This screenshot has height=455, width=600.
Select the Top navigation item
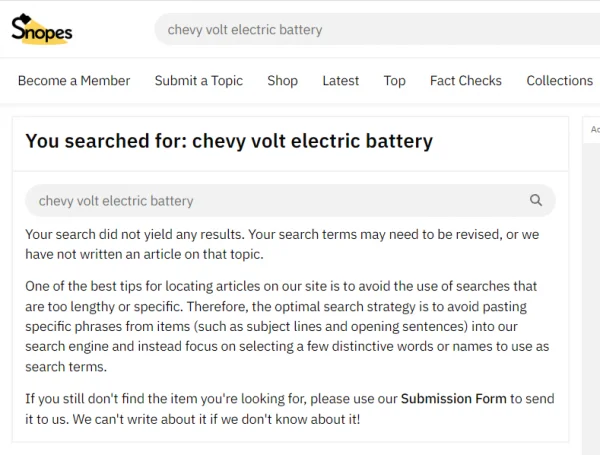[x=395, y=81]
